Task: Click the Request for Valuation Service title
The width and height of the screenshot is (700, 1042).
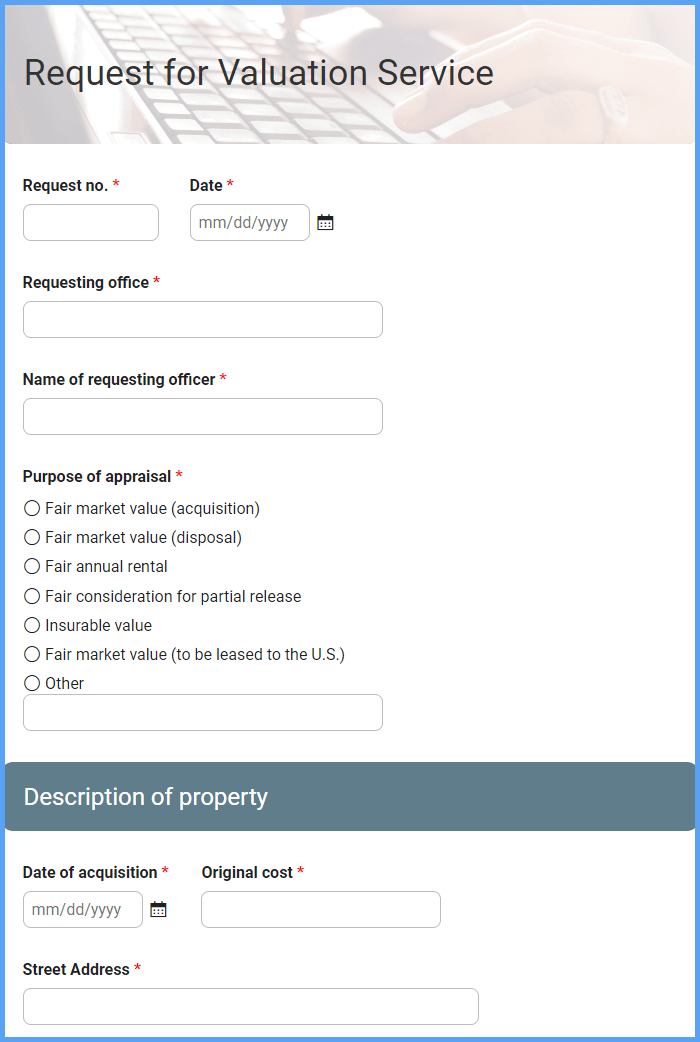Action: pyautogui.click(x=259, y=72)
